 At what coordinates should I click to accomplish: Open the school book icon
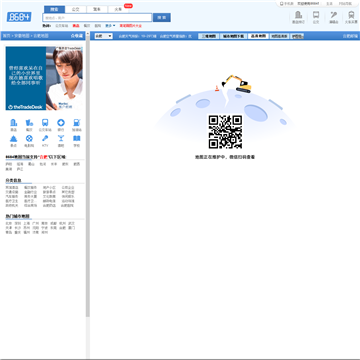pyautogui.click(x=77, y=138)
